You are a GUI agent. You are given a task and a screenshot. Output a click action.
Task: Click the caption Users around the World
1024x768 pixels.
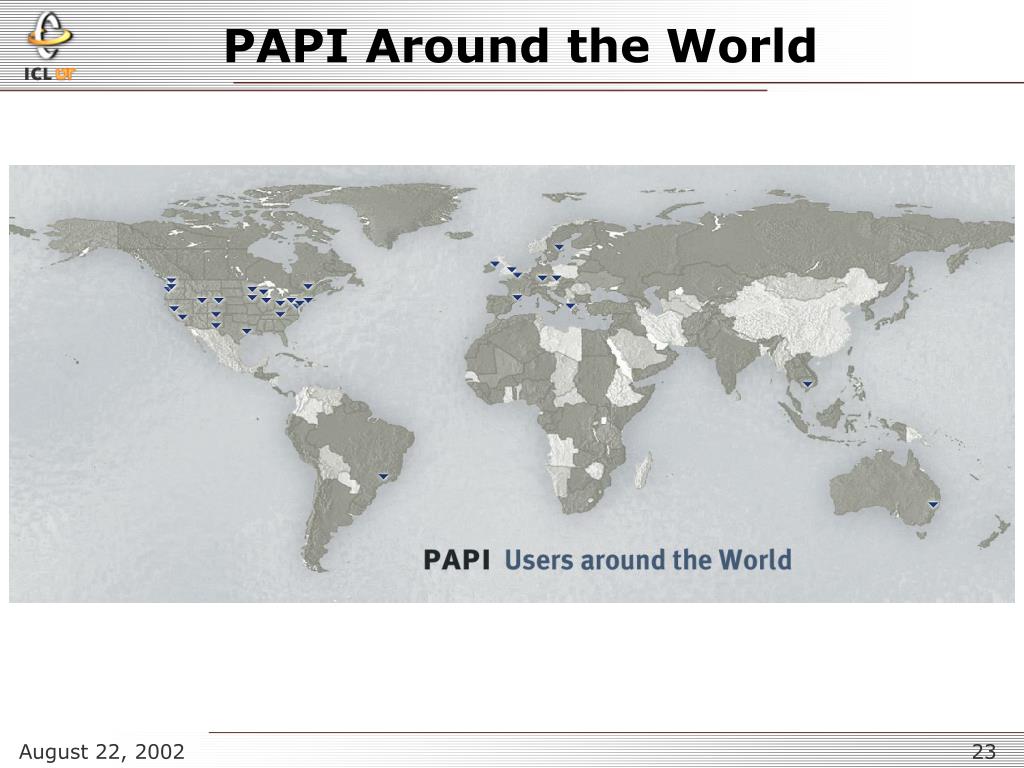(648, 560)
